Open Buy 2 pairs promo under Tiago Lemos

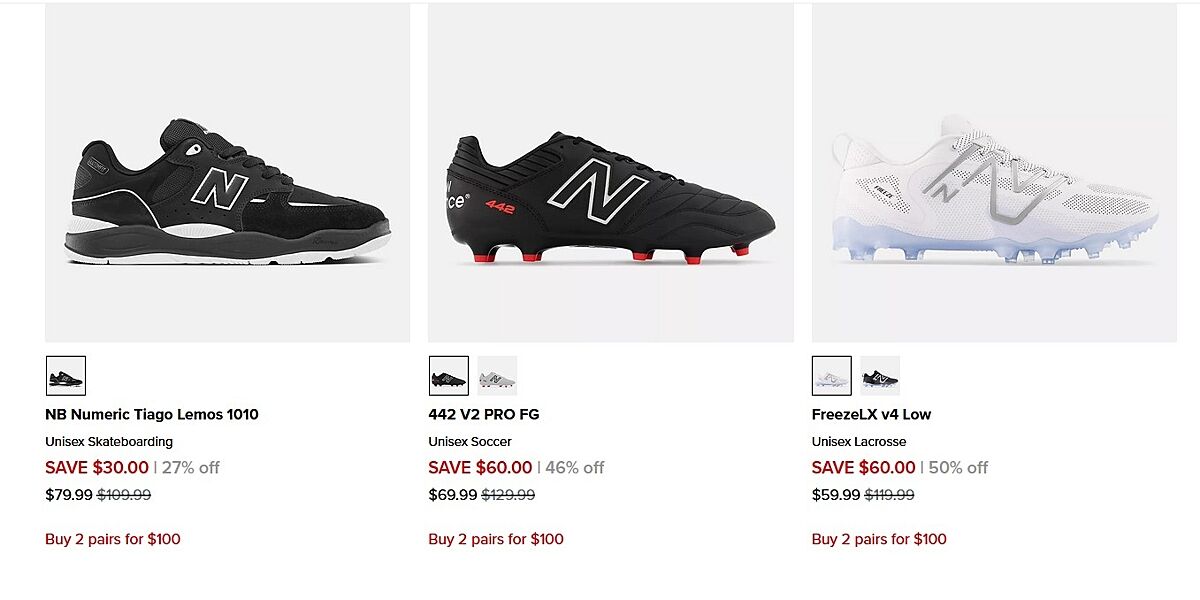(113, 539)
